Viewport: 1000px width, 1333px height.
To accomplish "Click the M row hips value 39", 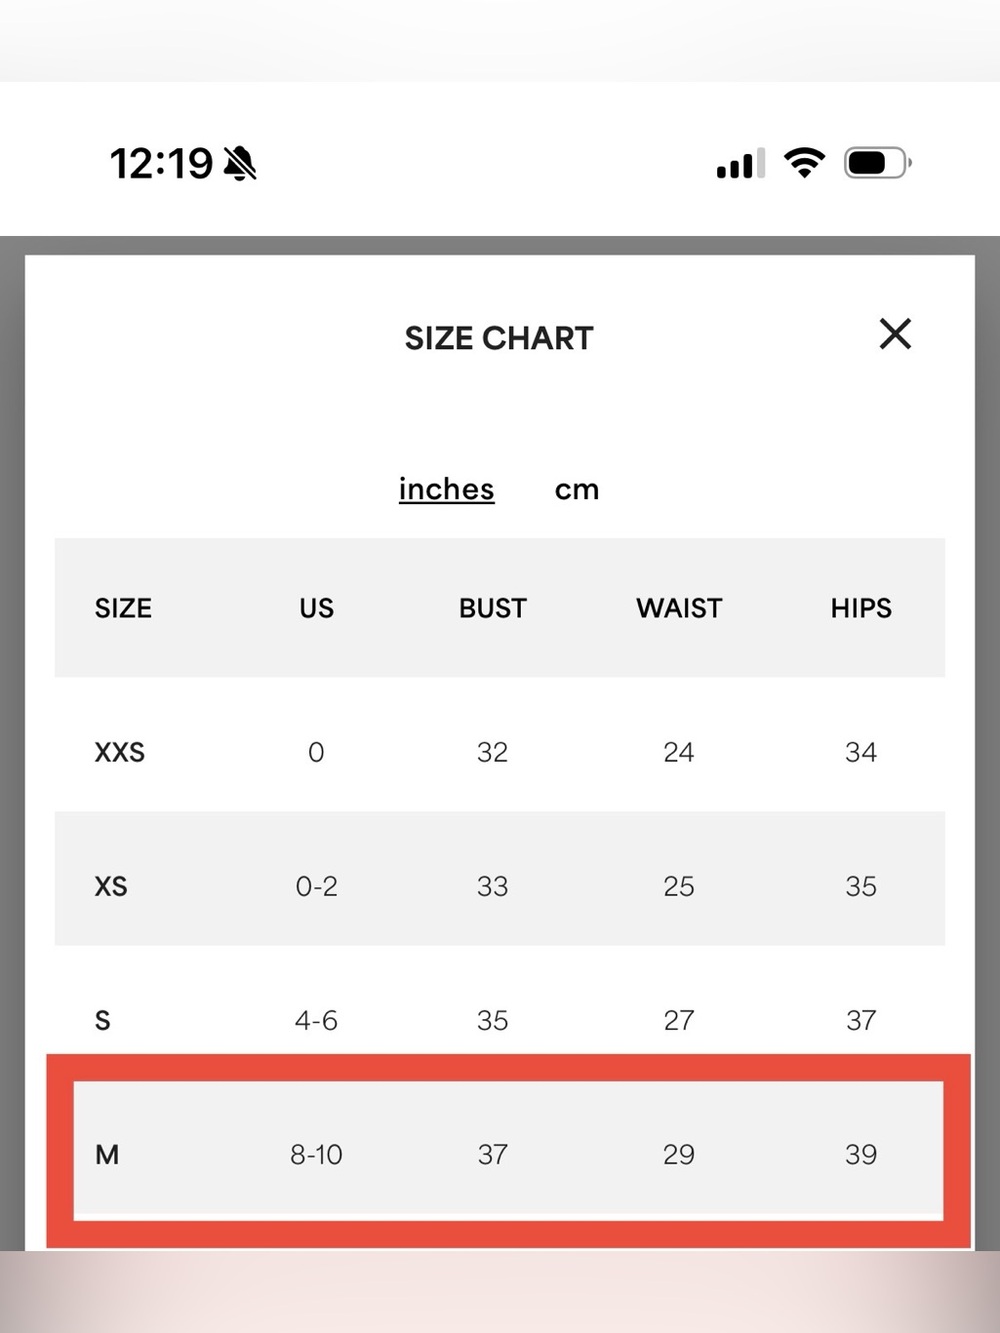I will (861, 1154).
